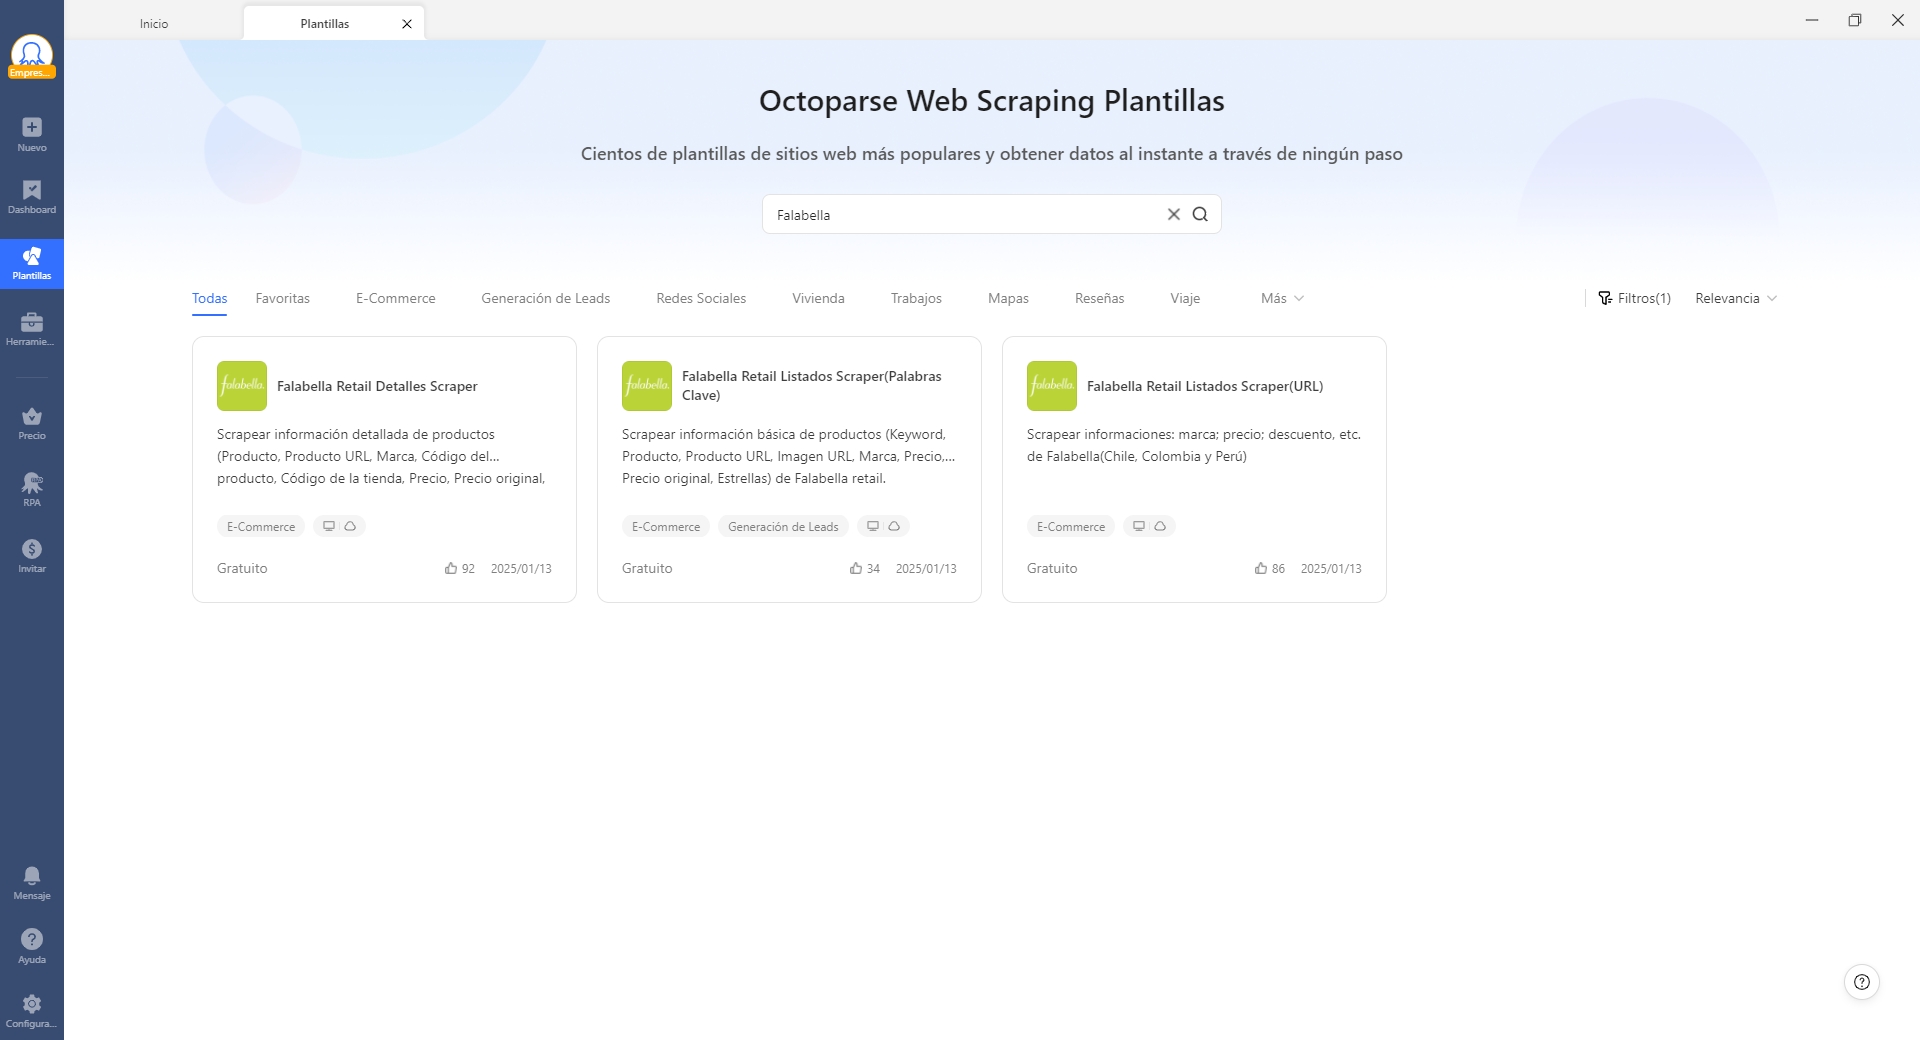Switch to the Inicio tab

coord(154,22)
